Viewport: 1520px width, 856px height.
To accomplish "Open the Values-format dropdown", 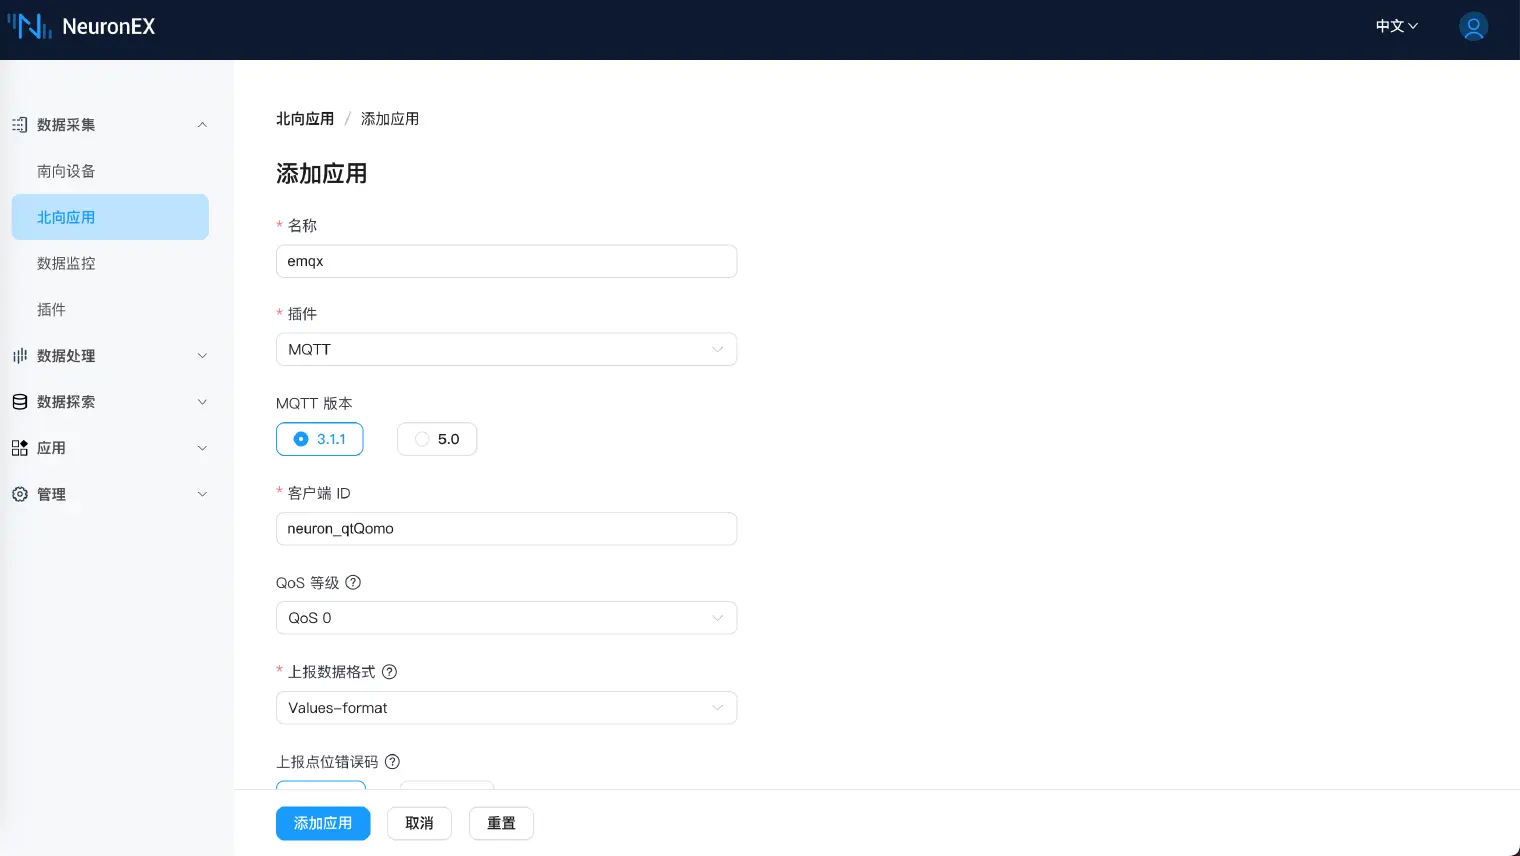I will [x=506, y=708].
